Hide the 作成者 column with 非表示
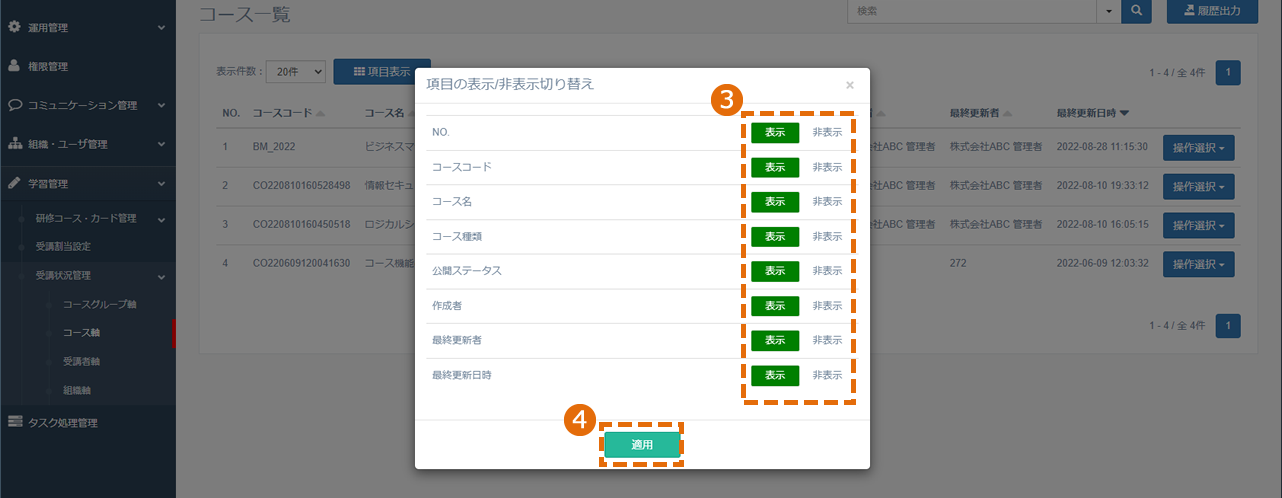The width and height of the screenshot is (1282, 498). point(827,306)
